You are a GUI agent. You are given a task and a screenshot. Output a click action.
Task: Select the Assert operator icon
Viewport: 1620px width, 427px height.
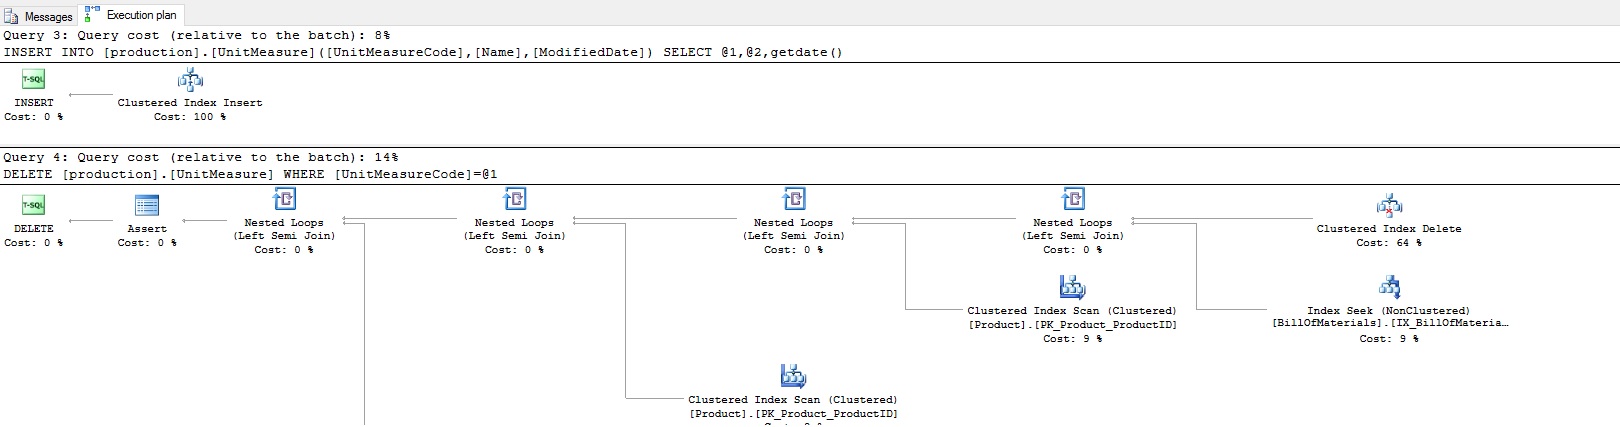tap(147, 205)
